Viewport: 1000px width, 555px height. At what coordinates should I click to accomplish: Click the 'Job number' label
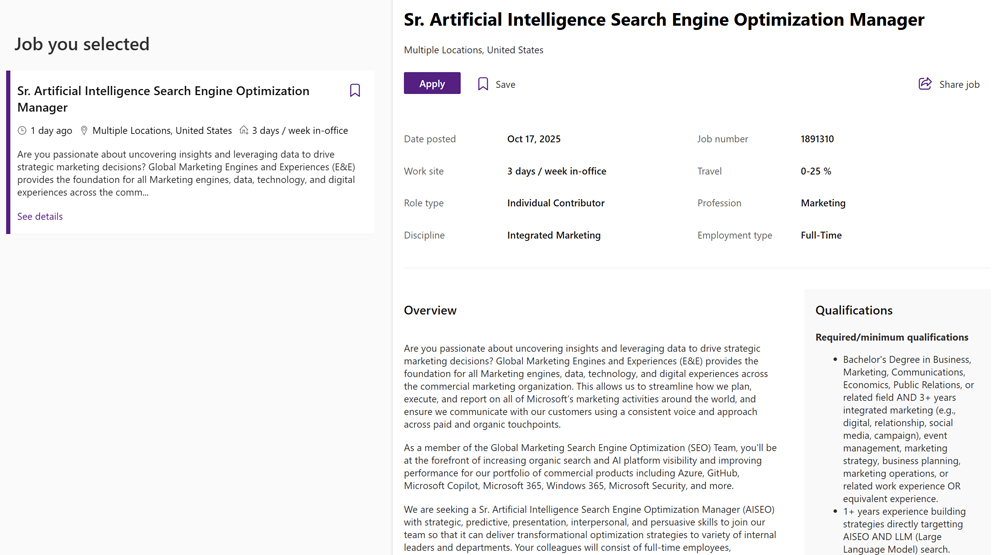[x=723, y=138]
